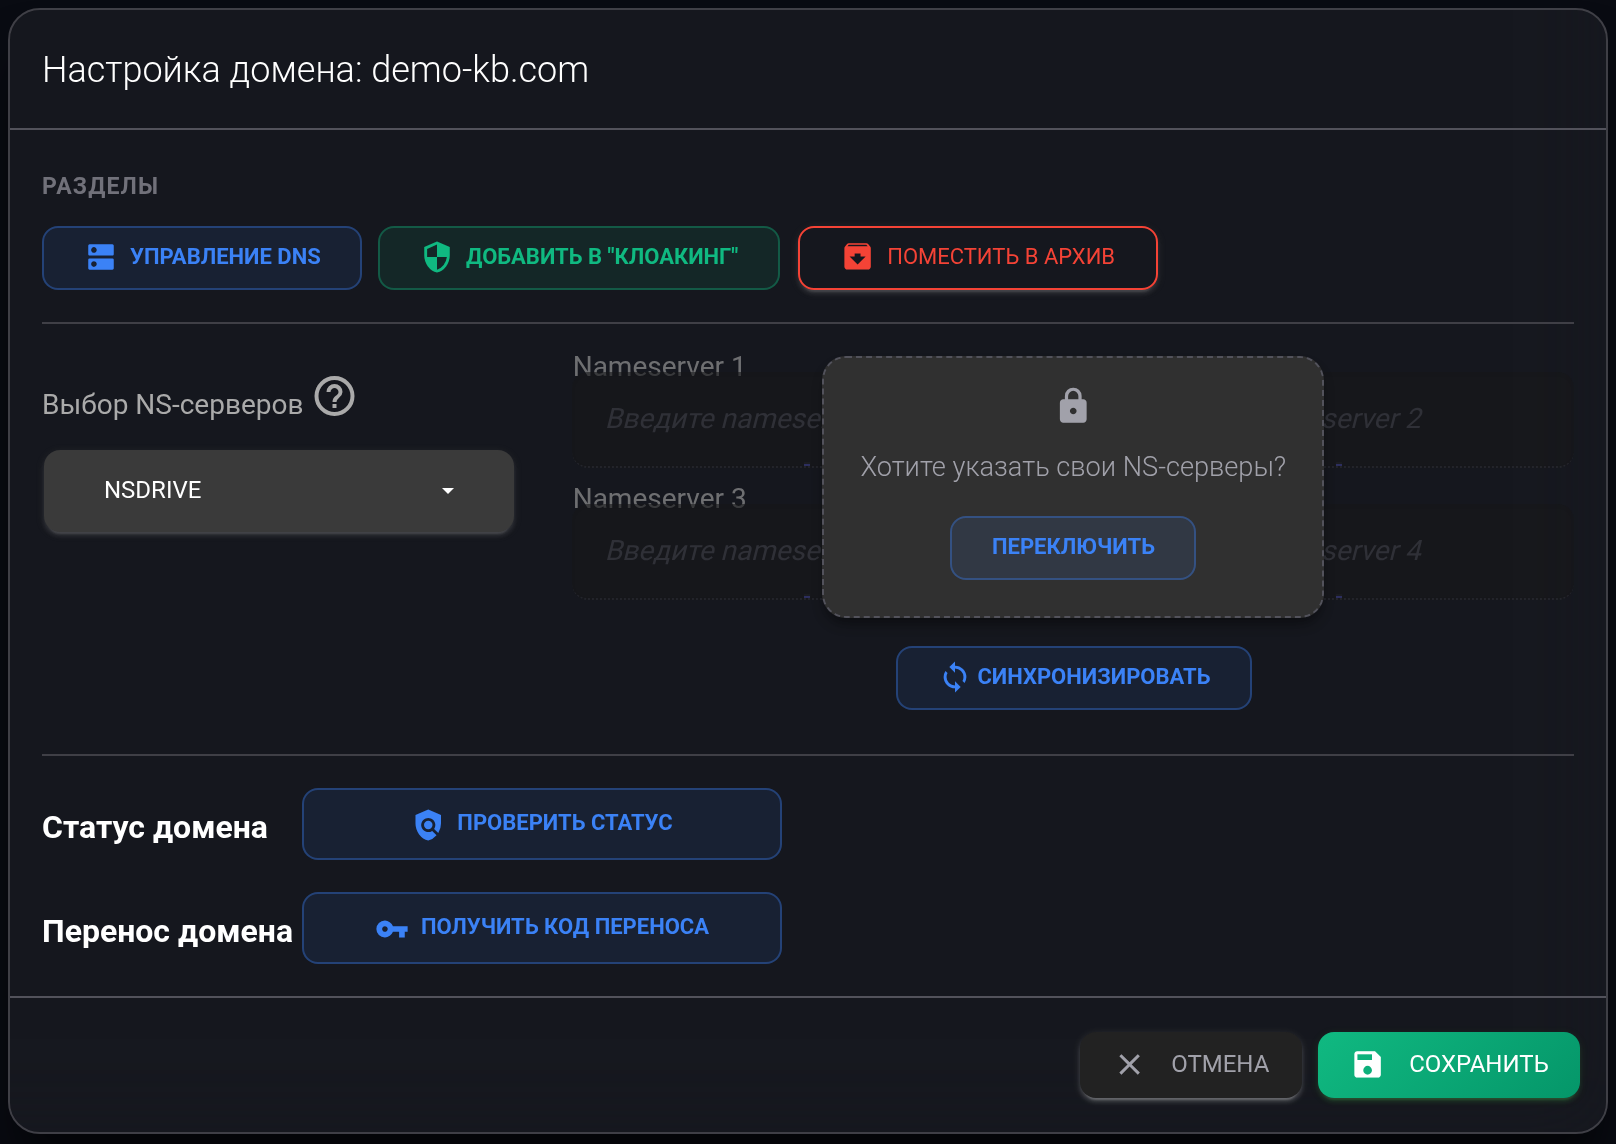Image resolution: width=1616 pixels, height=1144 pixels.
Task: Click the dropdown arrow beside NSDRIVE
Action: 448,490
